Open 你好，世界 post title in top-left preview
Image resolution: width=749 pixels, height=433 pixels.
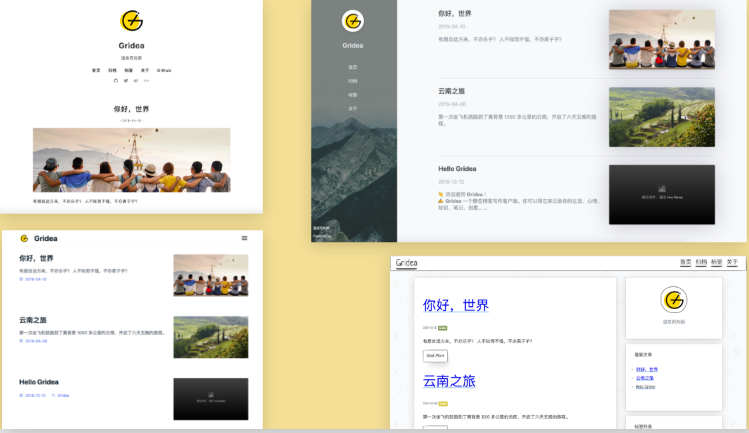coord(131,109)
